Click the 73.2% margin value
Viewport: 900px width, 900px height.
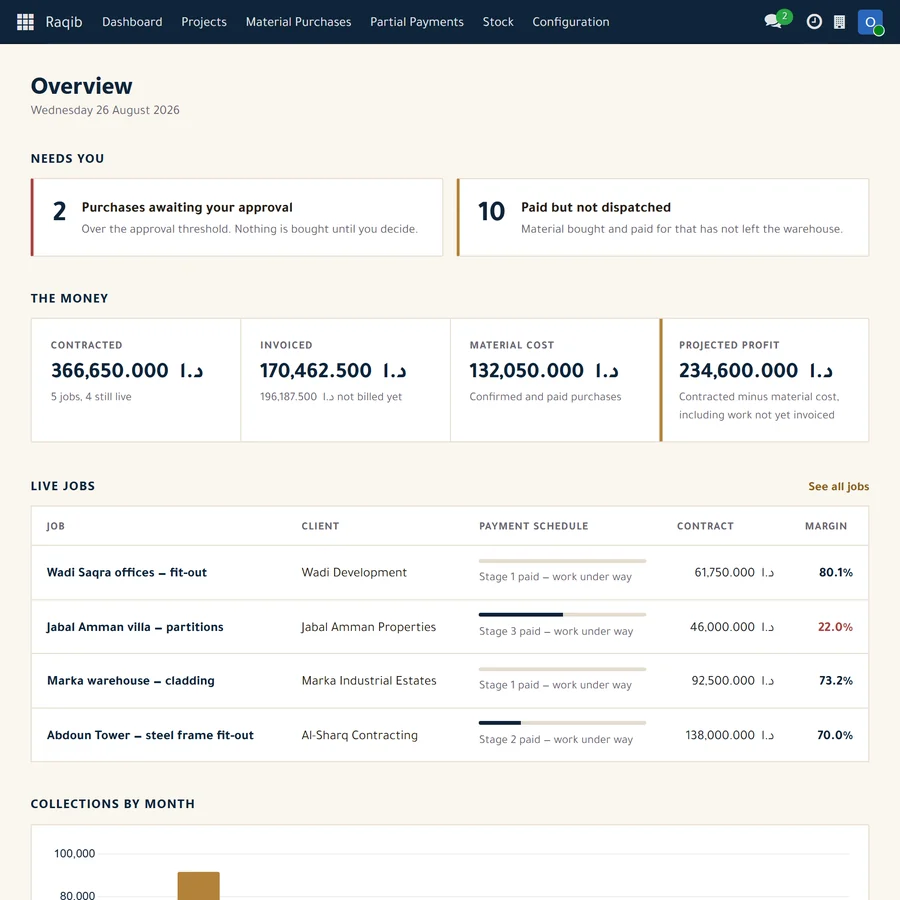coord(836,681)
